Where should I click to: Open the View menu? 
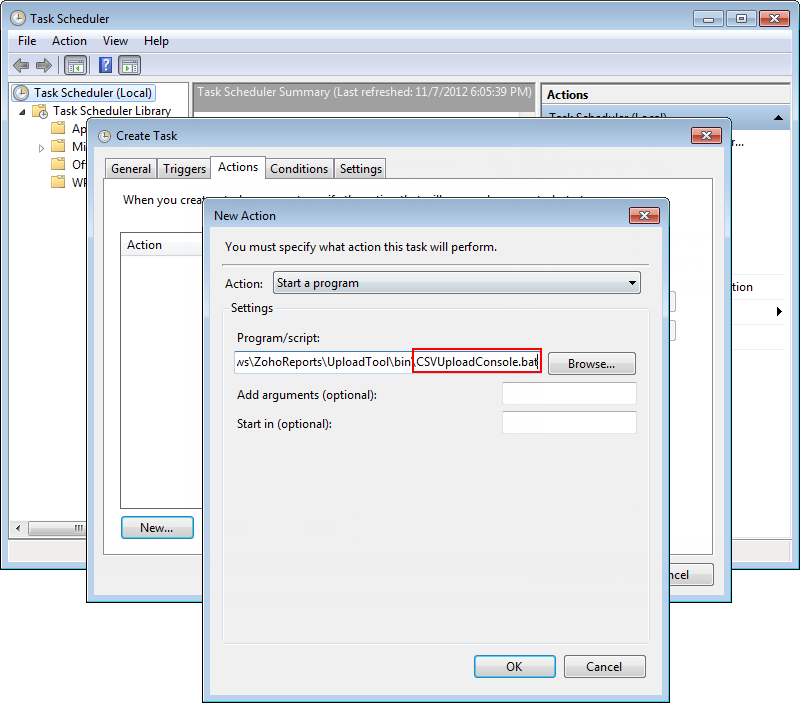[115, 41]
